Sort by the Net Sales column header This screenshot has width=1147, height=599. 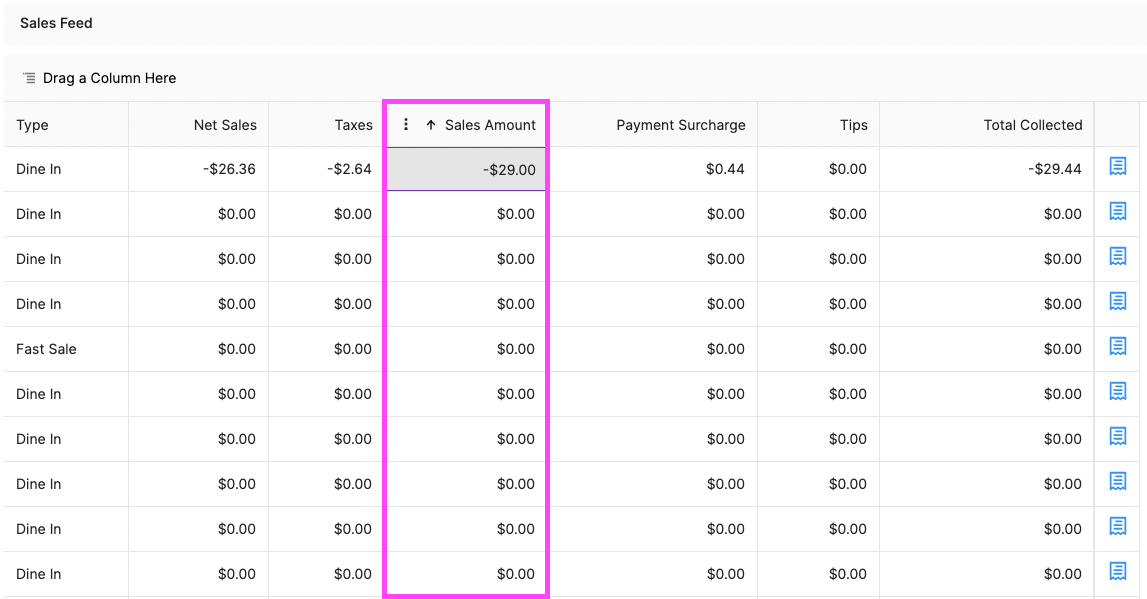point(225,125)
